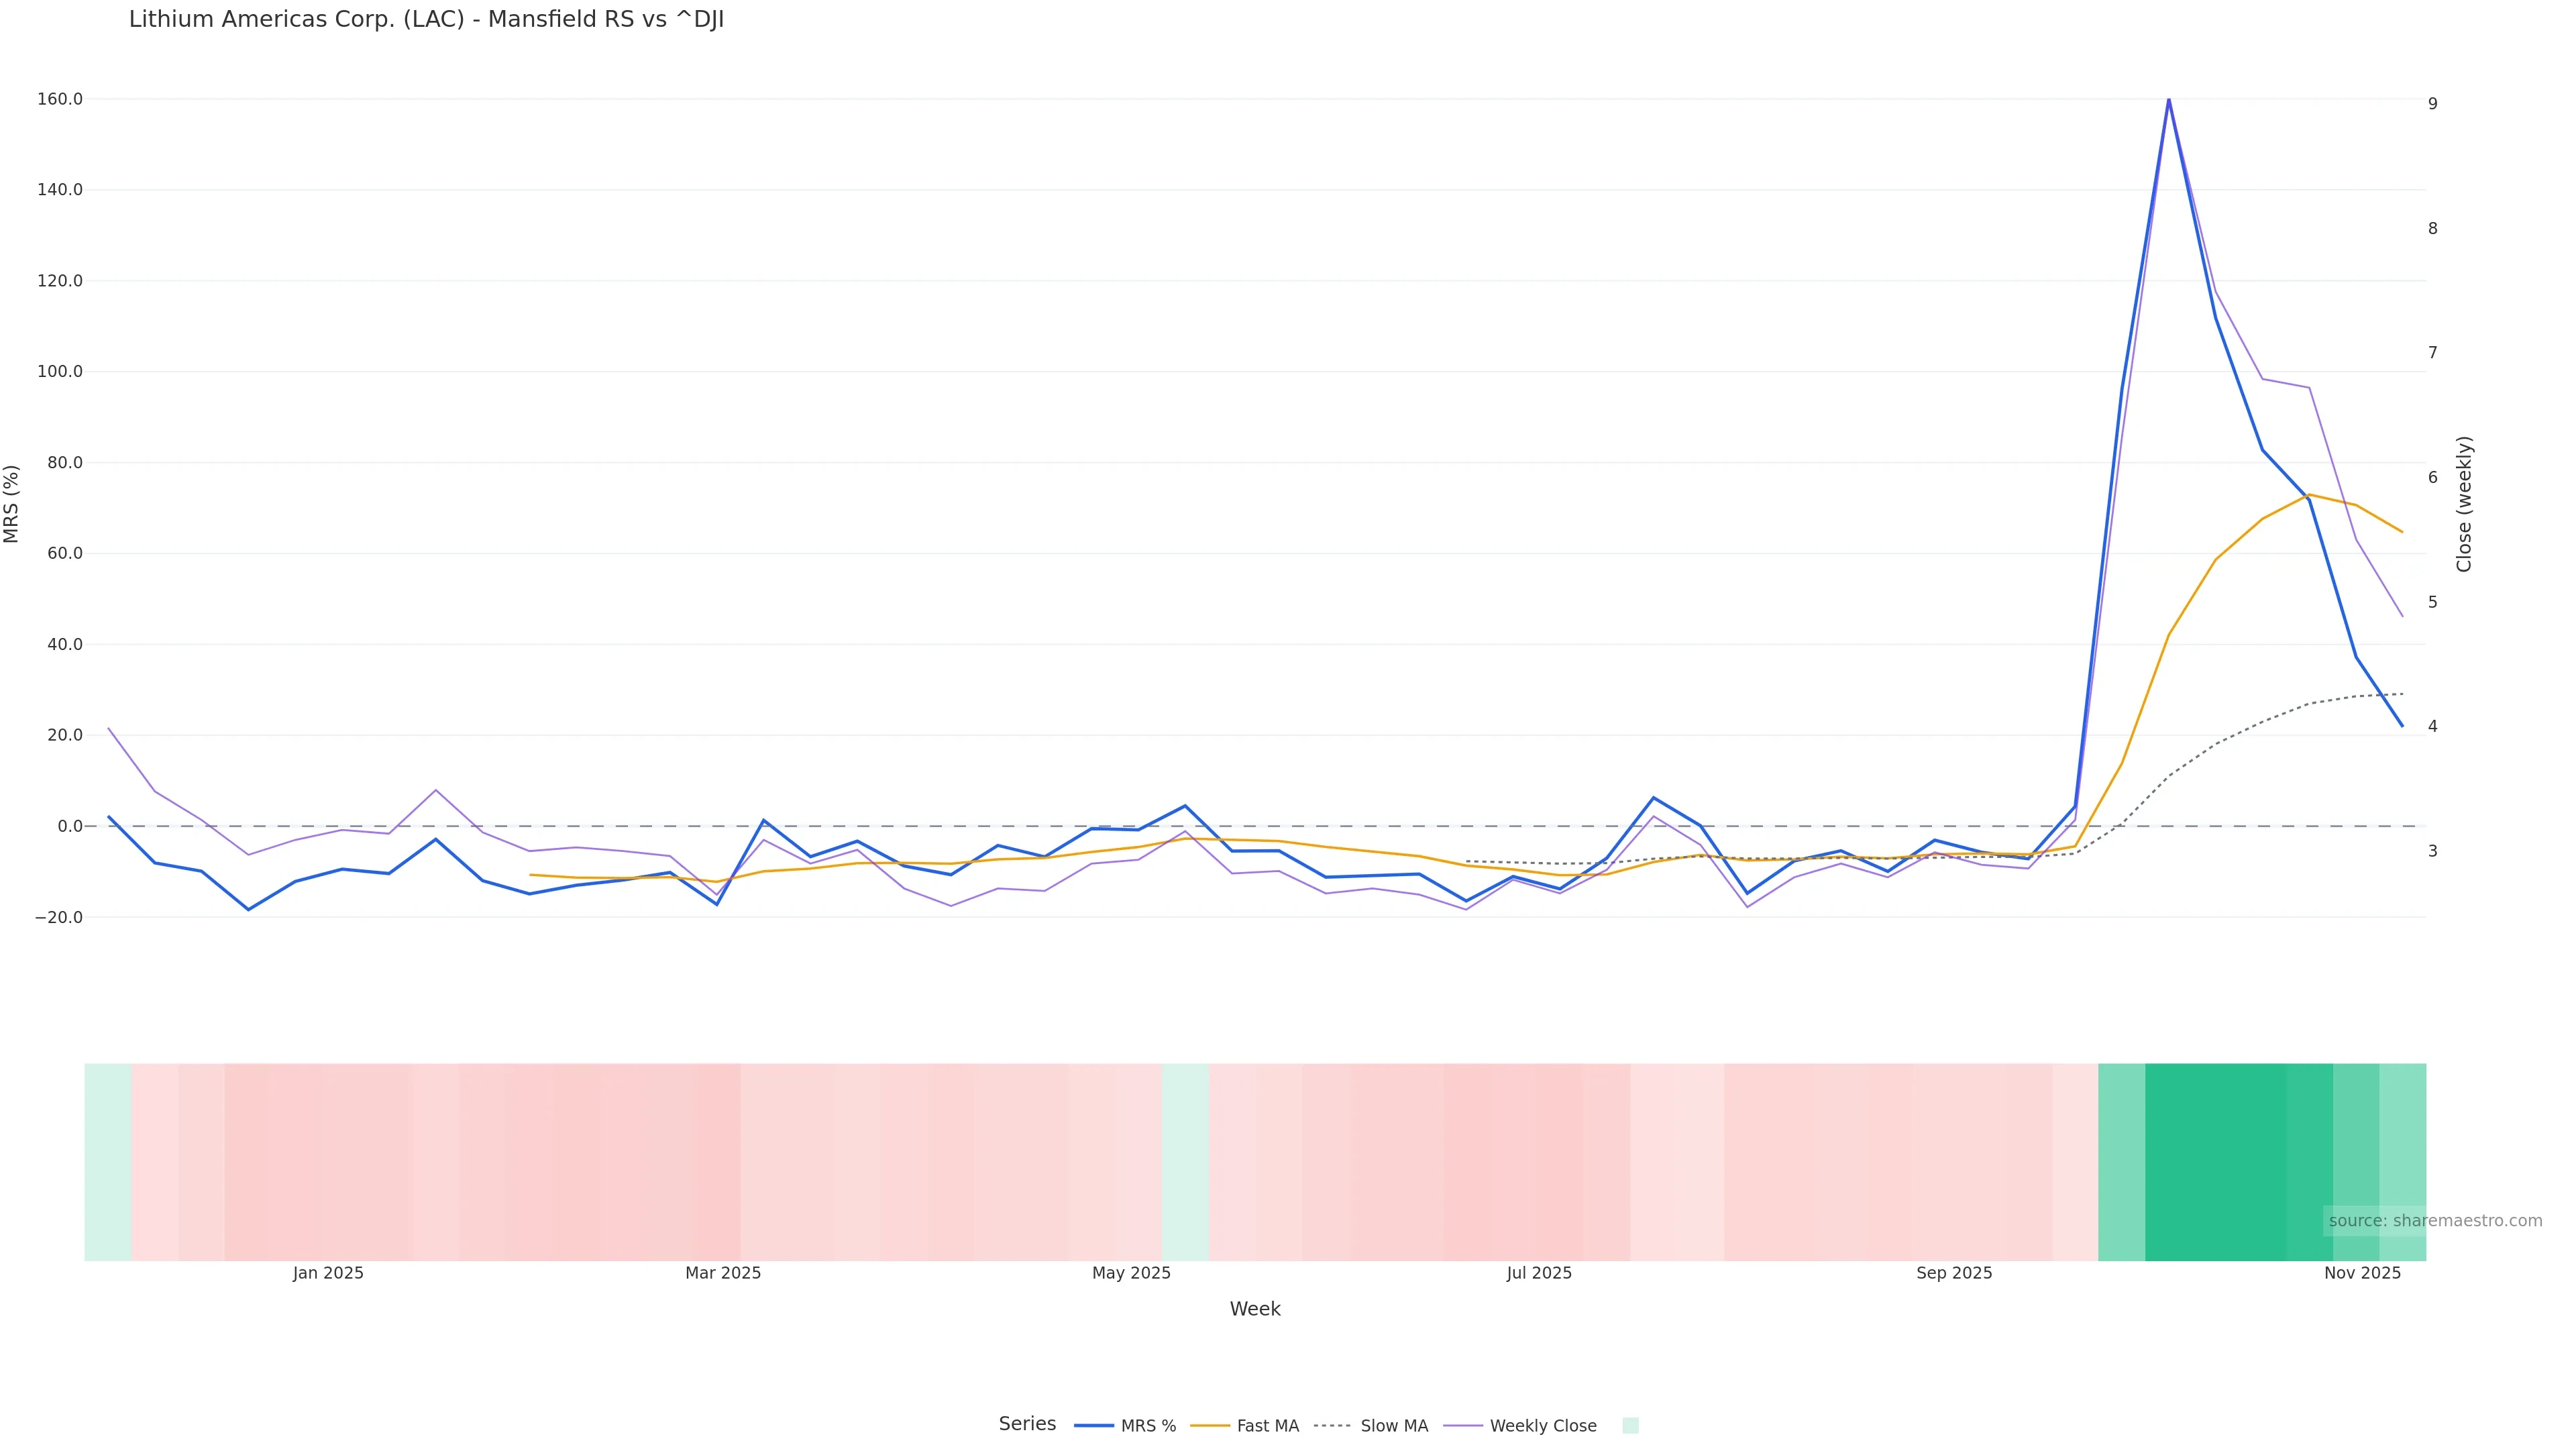Click the Week x-axis title
Viewport: 2576px width, 1449px height.
(1255, 1309)
